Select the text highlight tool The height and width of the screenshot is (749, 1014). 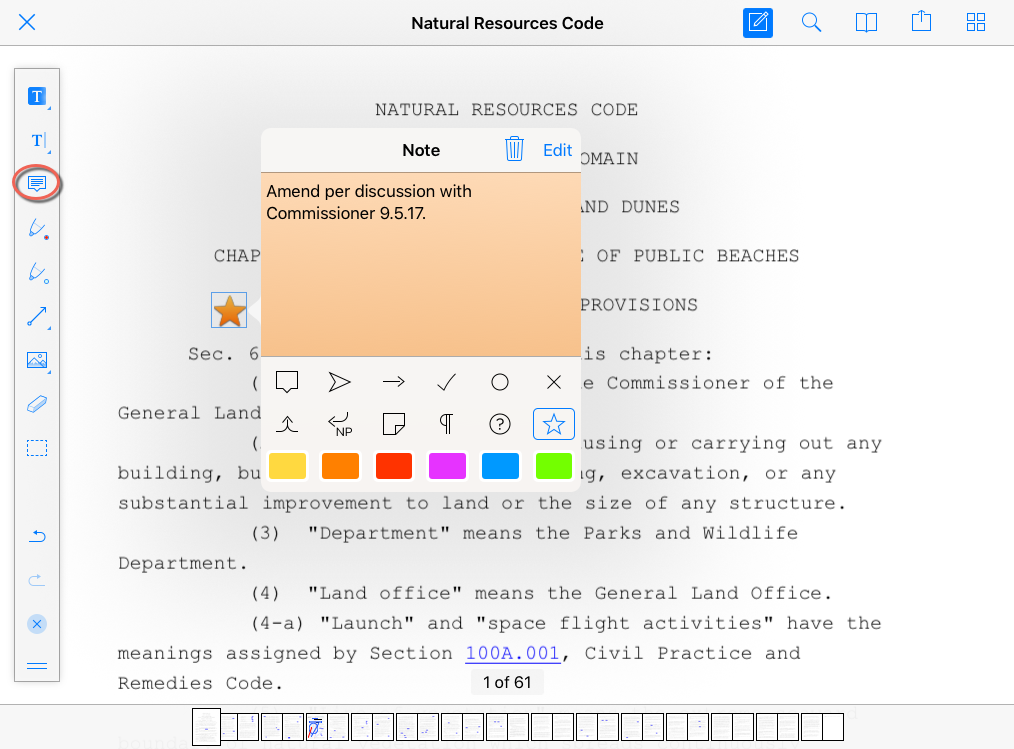pos(37,97)
